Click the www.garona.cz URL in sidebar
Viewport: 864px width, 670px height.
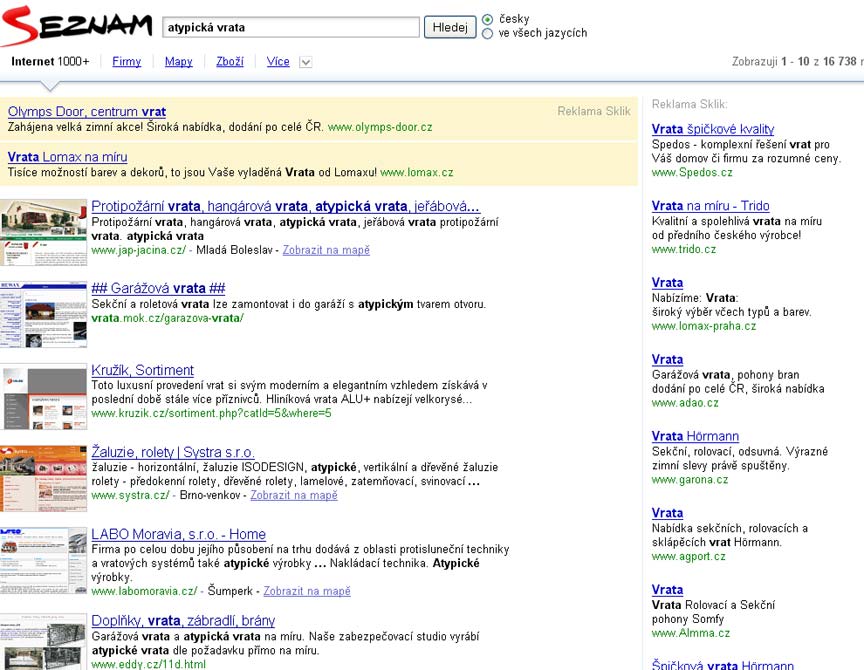690,480
